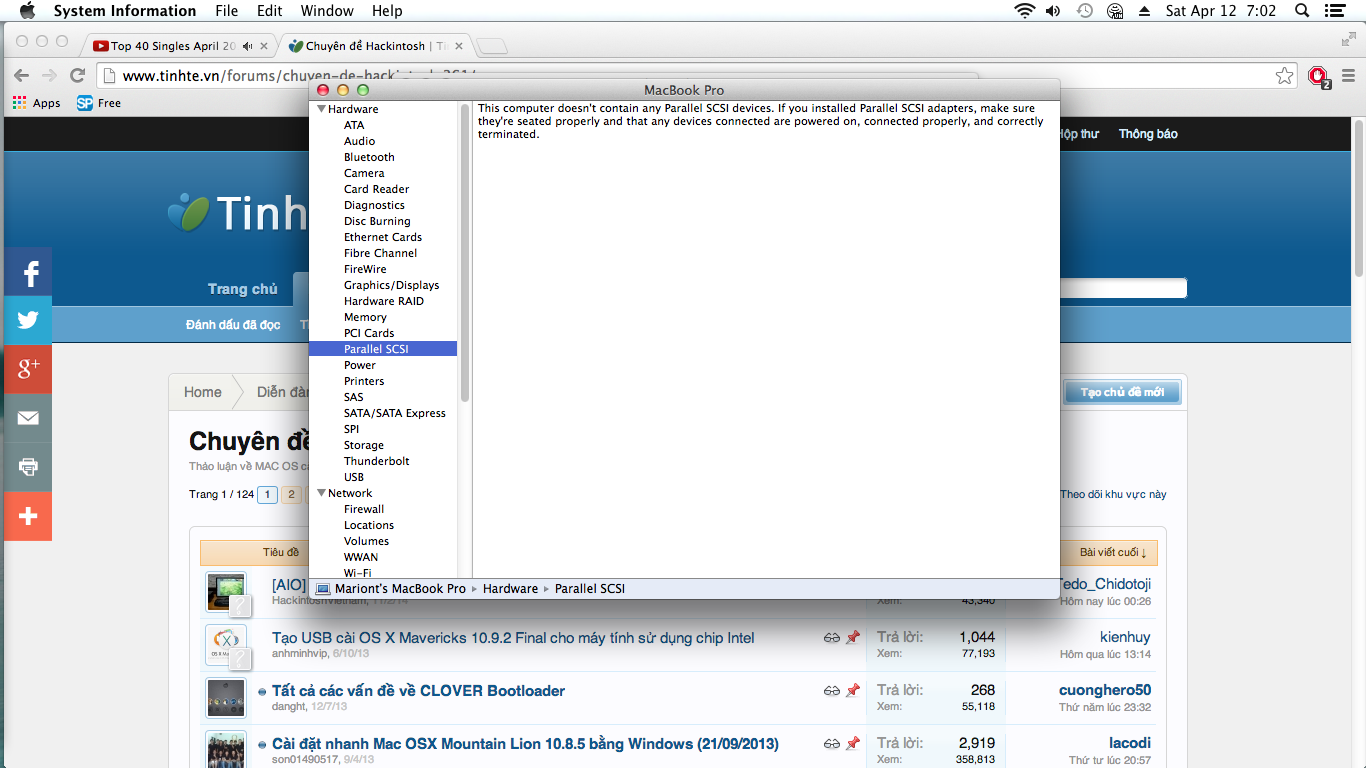Click user kienhuy link
The height and width of the screenshot is (768, 1366).
pos(1125,637)
